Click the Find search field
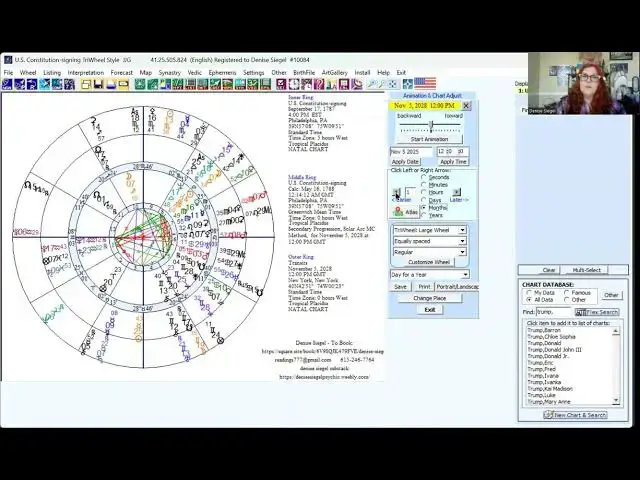The width and height of the screenshot is (640, 480). coord(553,312)
